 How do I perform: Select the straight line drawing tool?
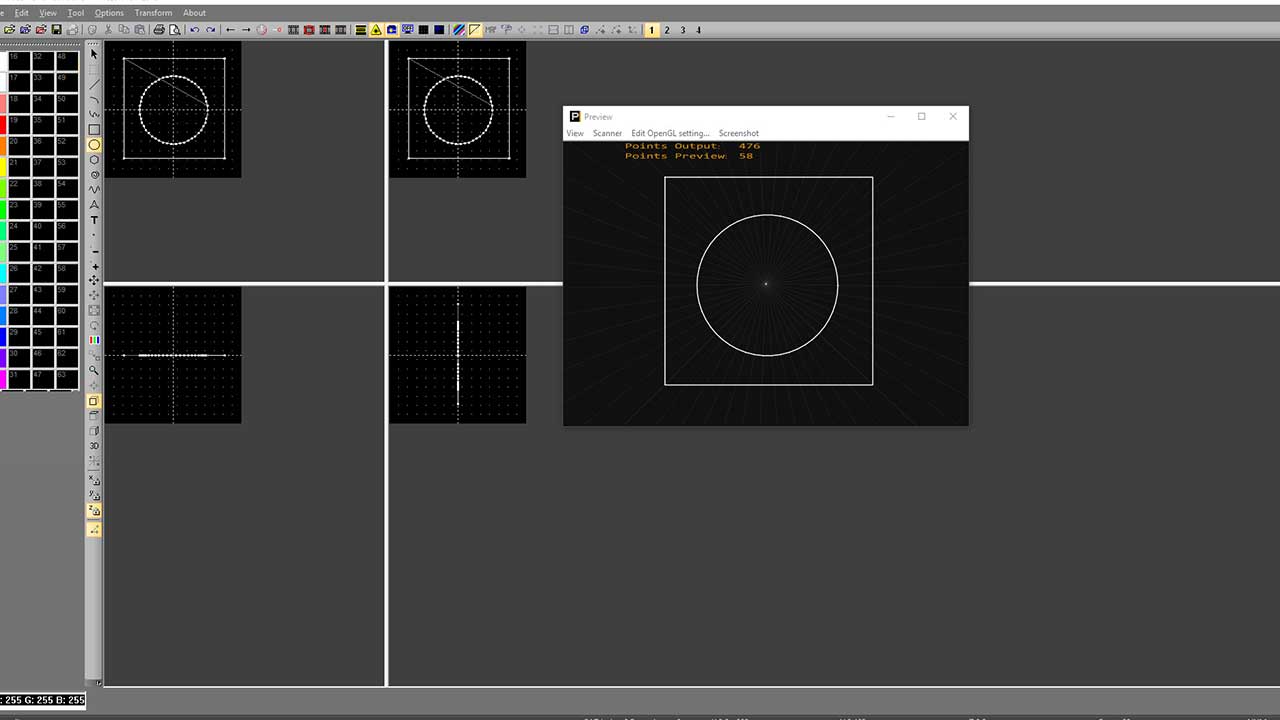[94, 84]
